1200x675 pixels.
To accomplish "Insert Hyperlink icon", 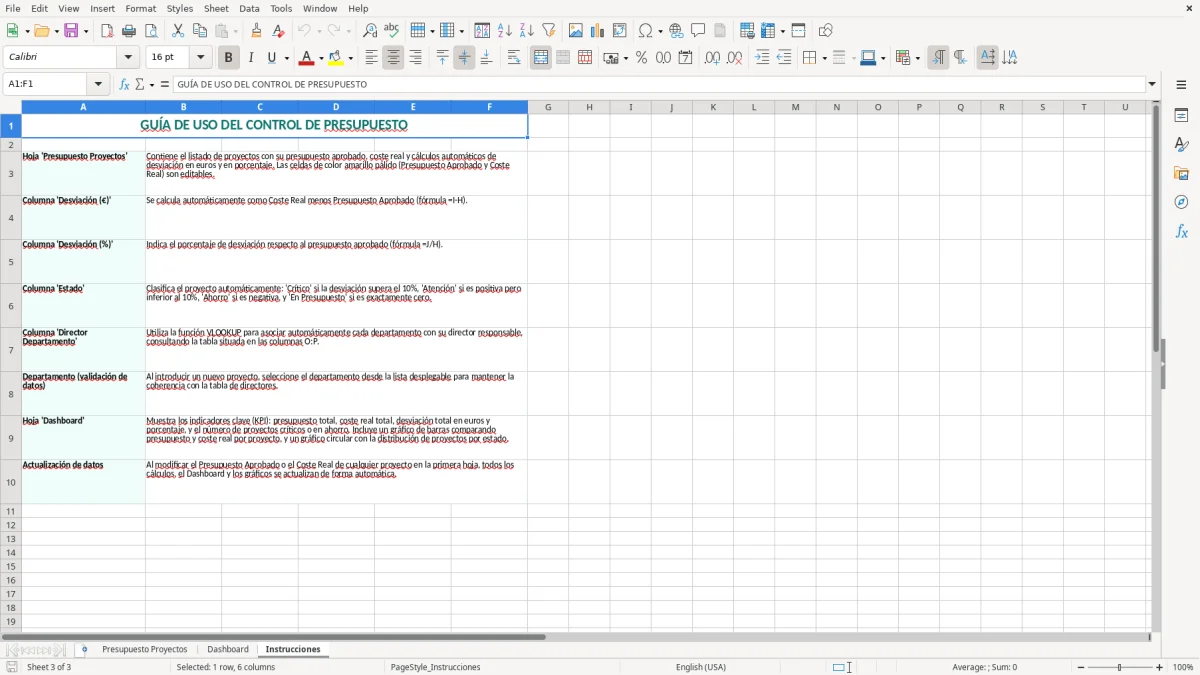I will coord(676,31).
